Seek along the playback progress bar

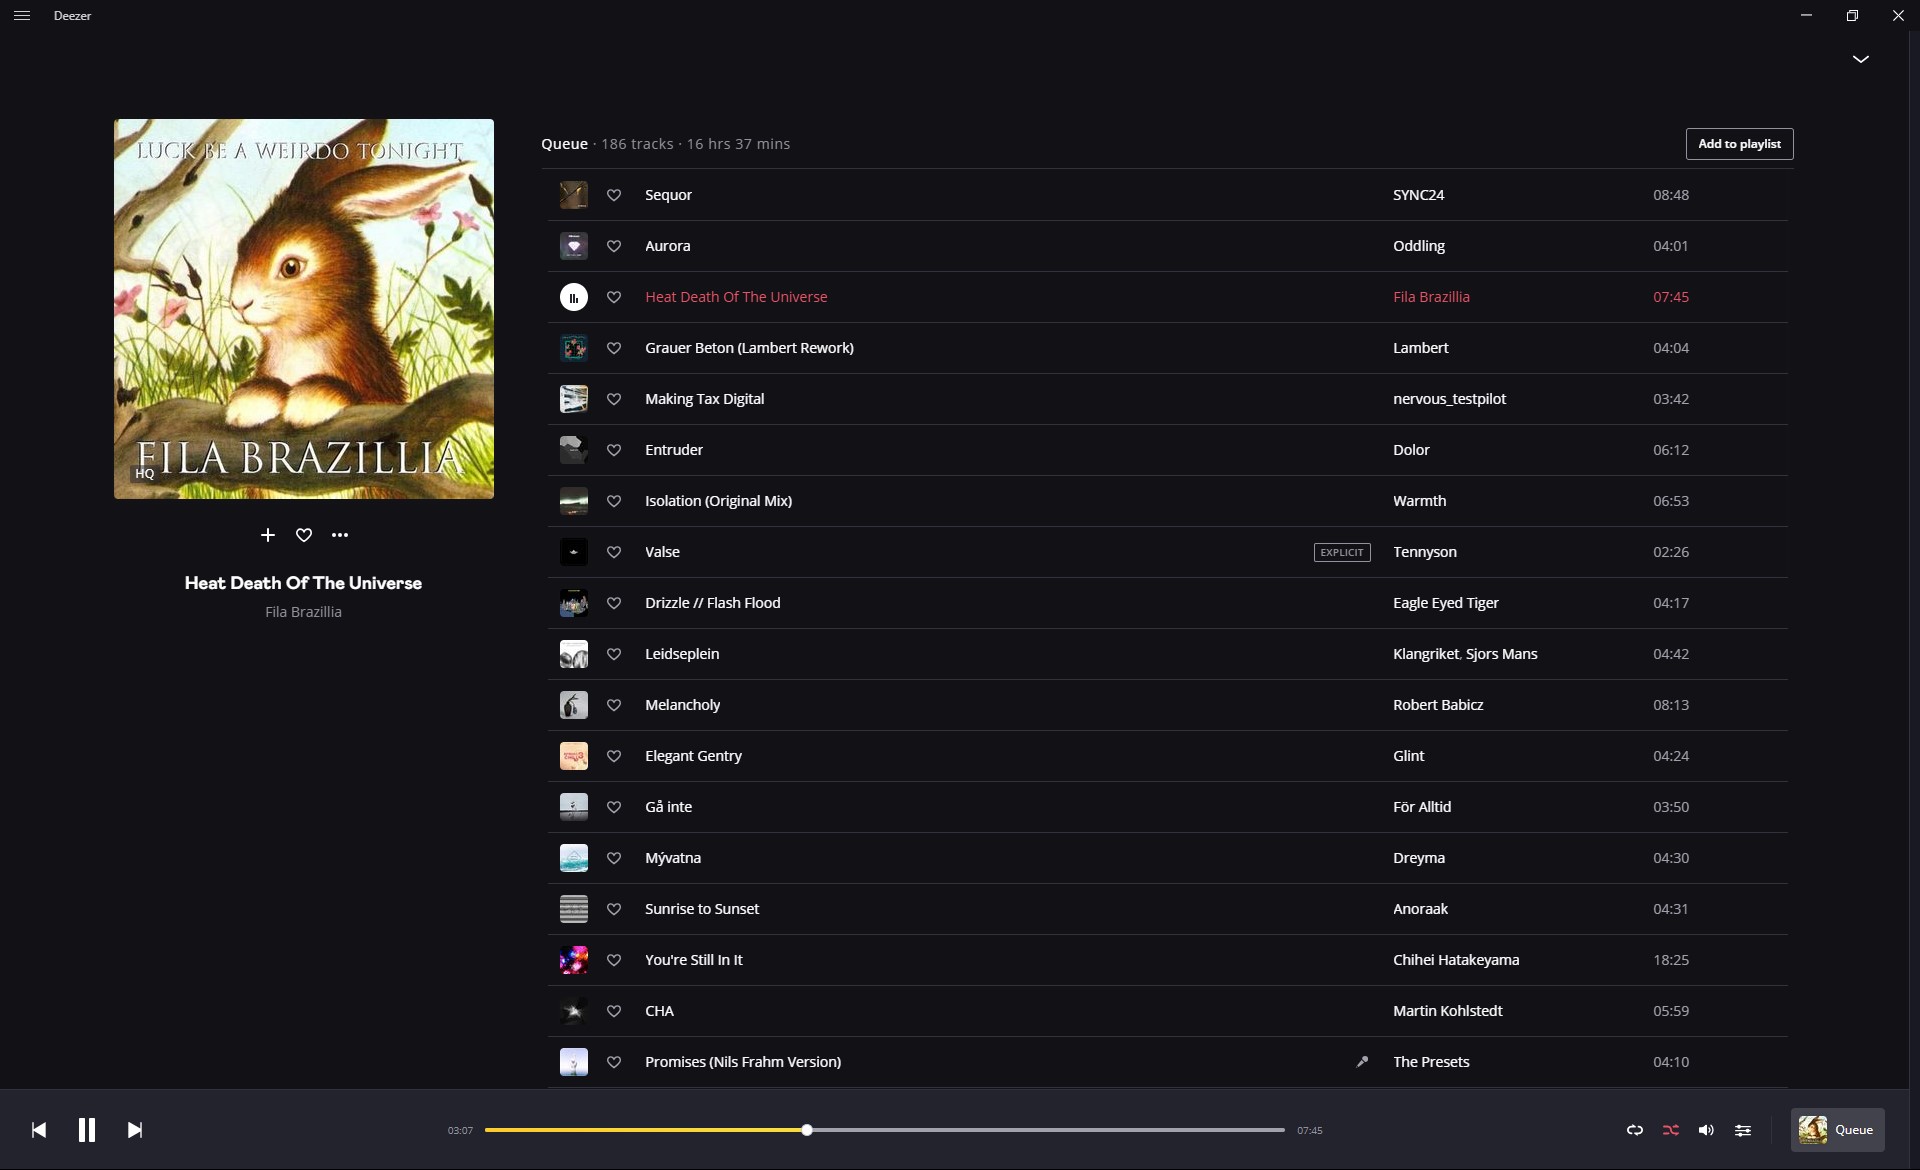tap(885, 1130)
